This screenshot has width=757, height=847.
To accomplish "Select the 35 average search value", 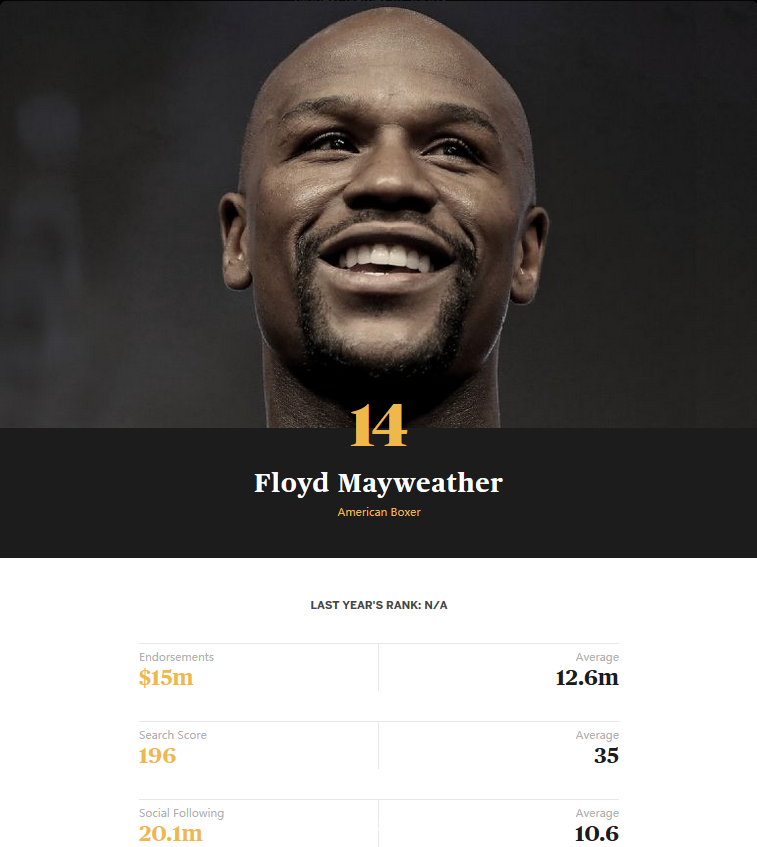I will (606, 756).
